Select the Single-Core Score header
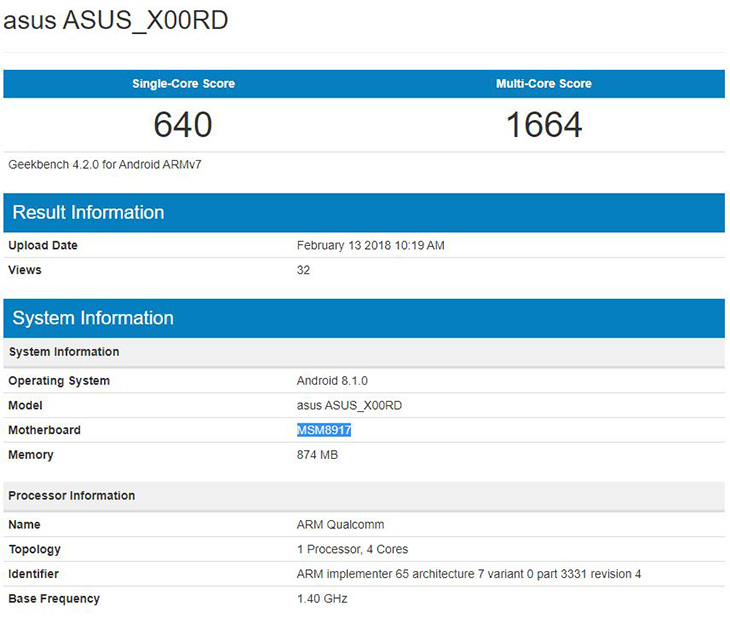730x618 pixels. [x=184, y=84]
